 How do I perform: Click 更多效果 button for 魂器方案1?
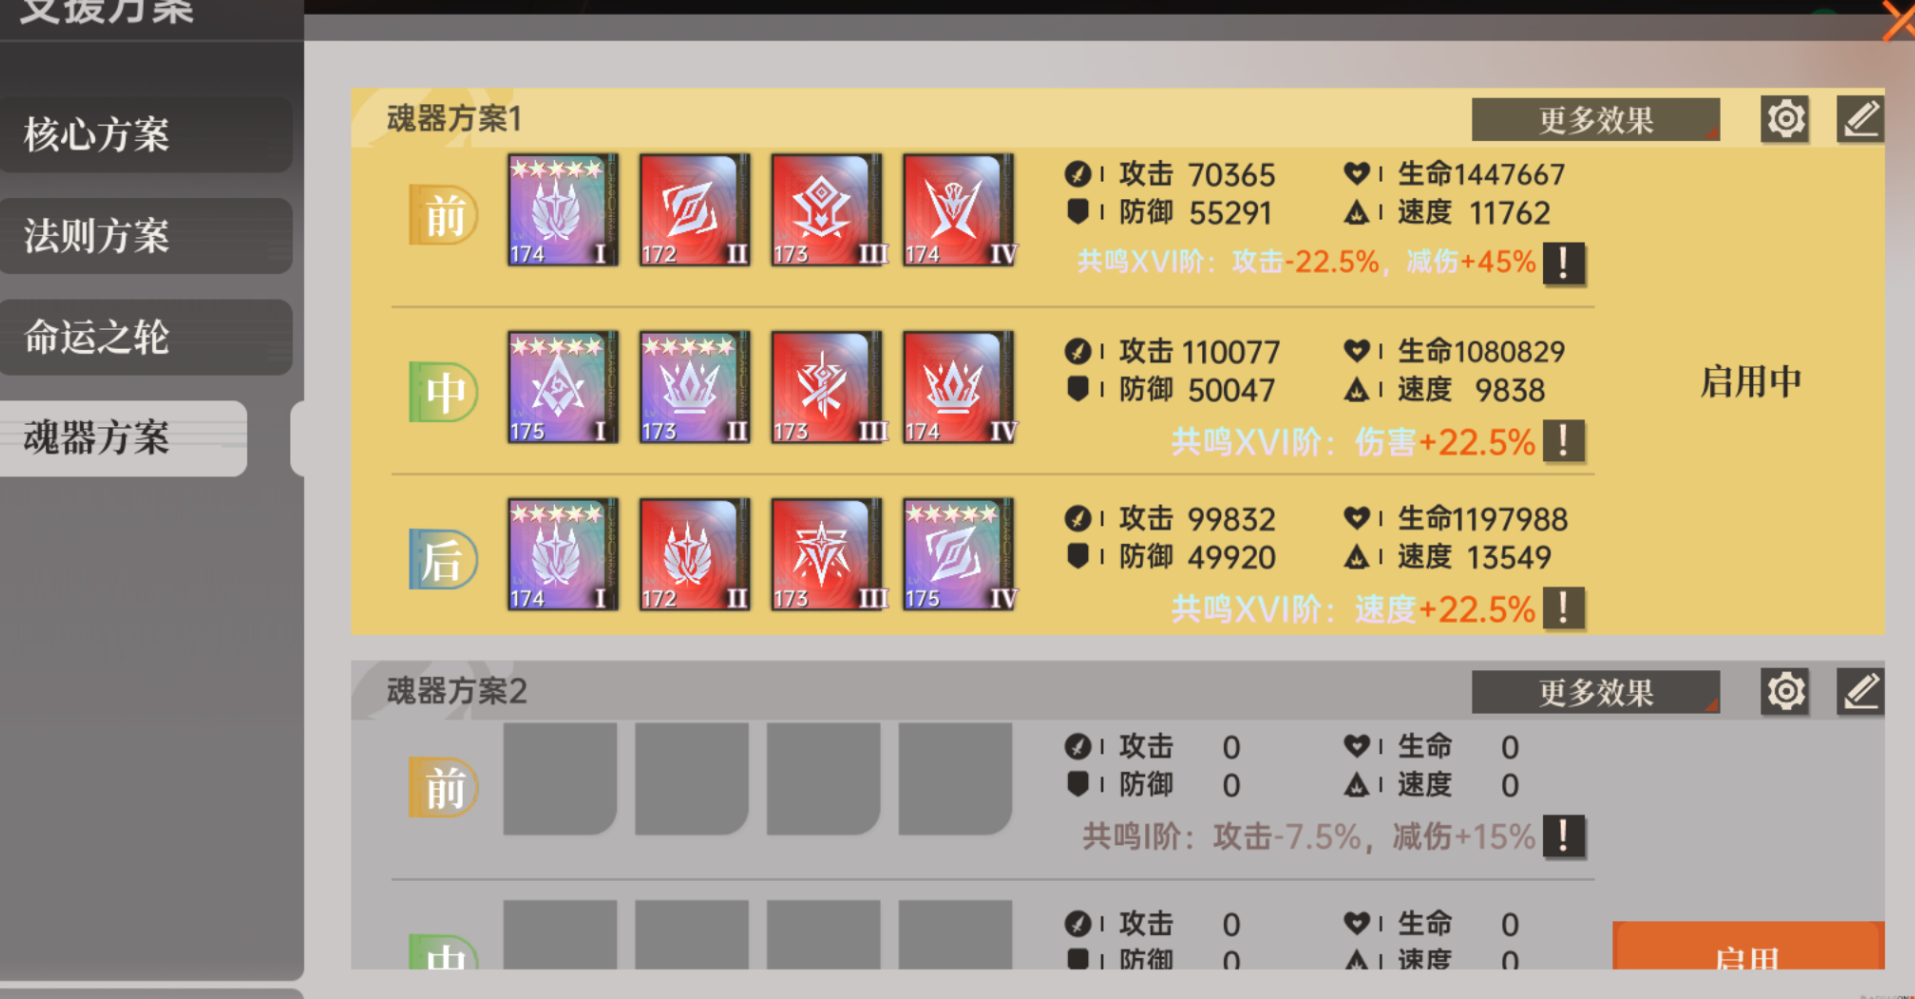tap(1595, 120)
